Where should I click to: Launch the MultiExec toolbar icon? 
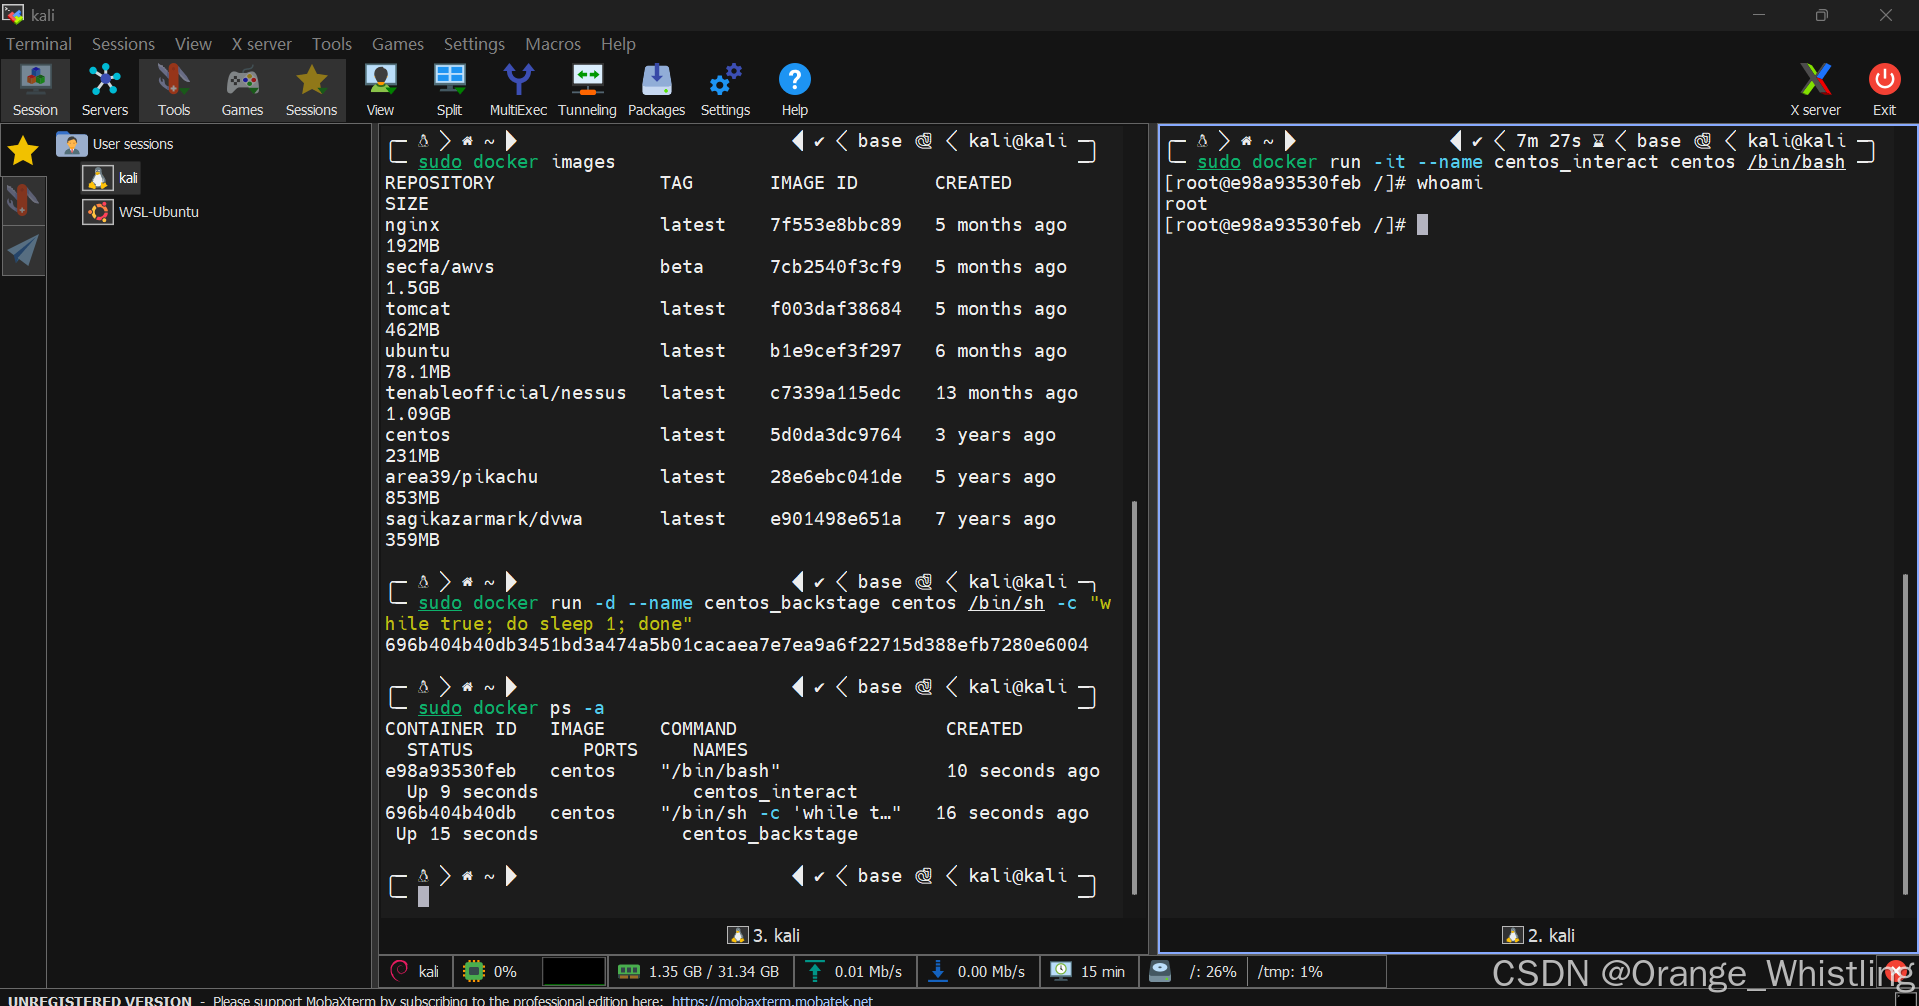[x=518, y=90]
